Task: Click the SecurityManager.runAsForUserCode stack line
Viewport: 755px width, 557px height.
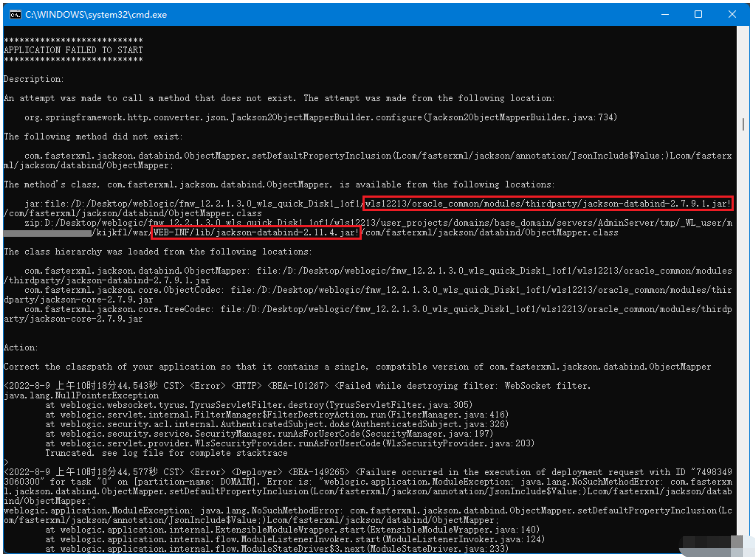Action: [269, 434]
